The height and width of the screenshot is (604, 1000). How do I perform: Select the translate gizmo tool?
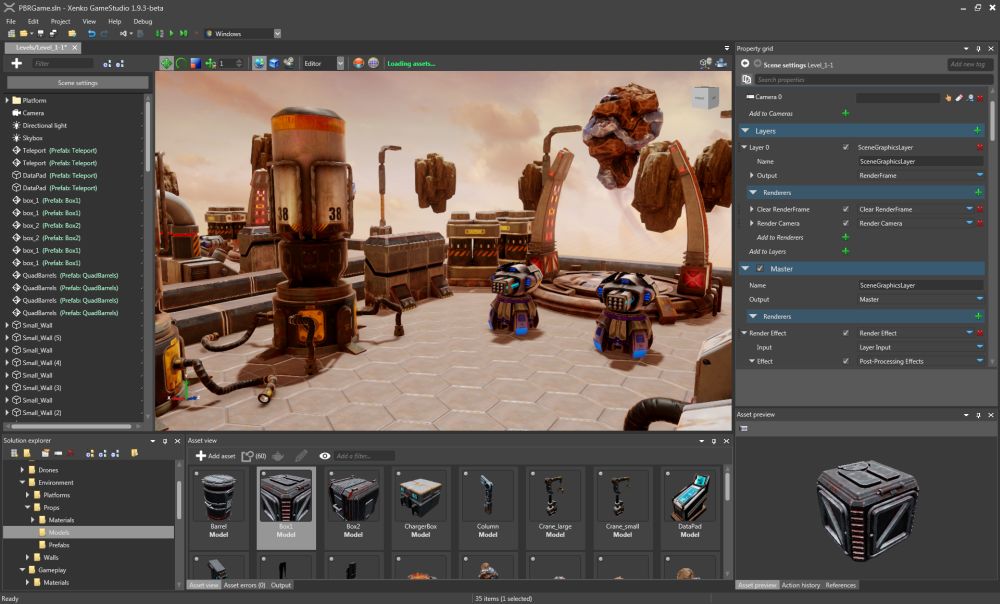click(166, 63)
